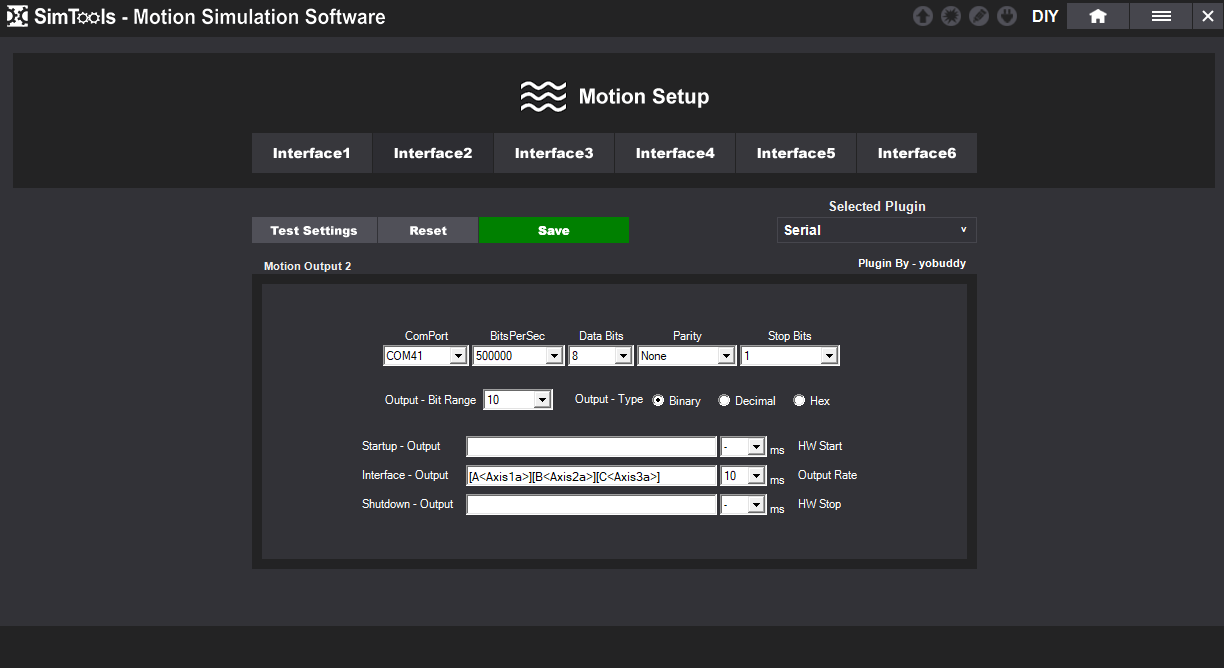Click the starburst icon in the title bar
Viewport: 1224px width, 668px height.
click(951, 17)
